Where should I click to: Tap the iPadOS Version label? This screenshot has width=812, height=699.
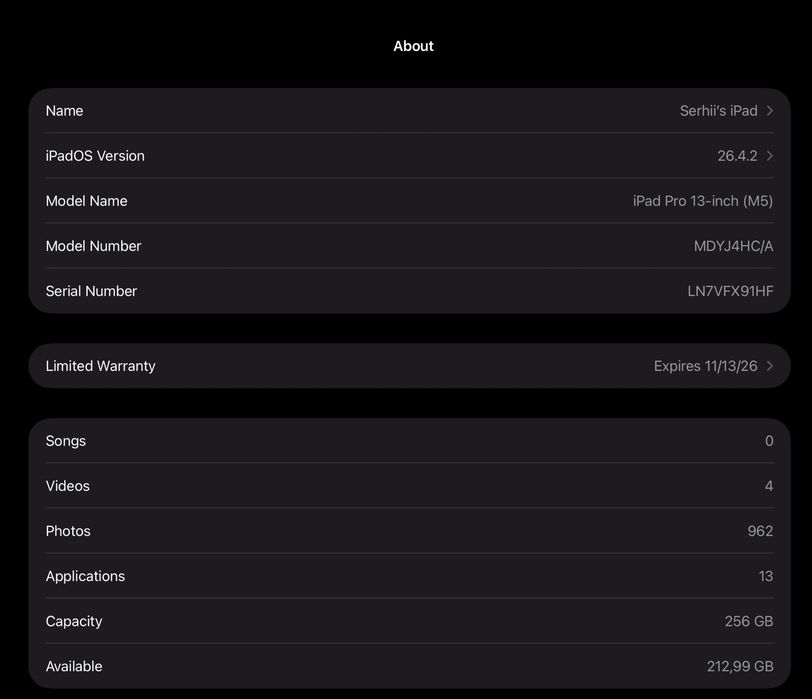tap(95, 156)
